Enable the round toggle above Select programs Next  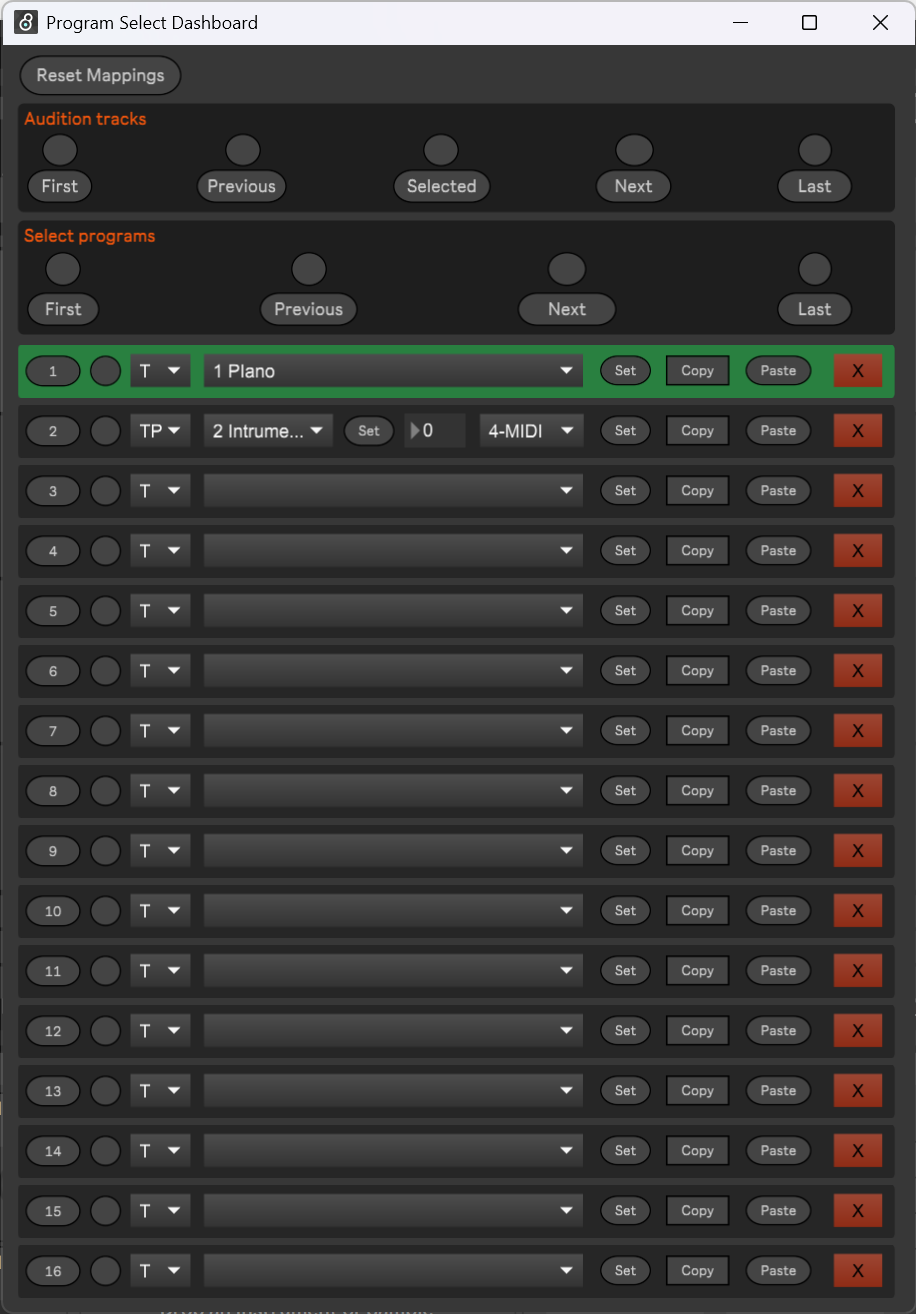click(x=567, y=269)
